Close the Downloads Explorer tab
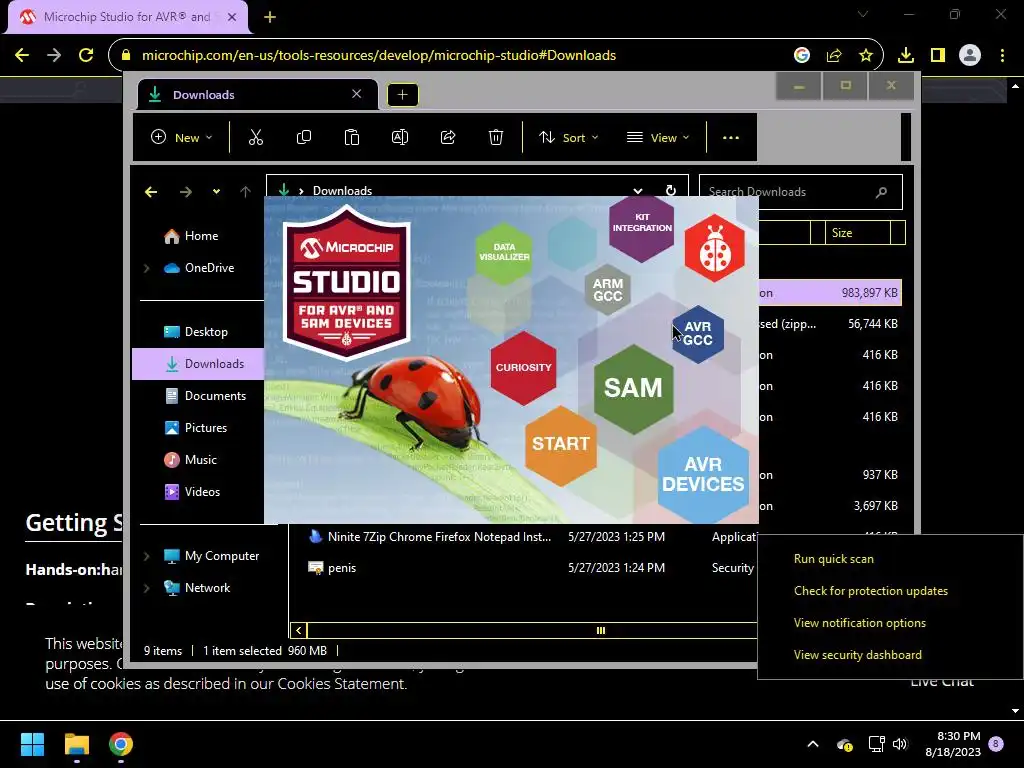The width and height of the screenshot is (1024, 768). click(x=357, y=94)
